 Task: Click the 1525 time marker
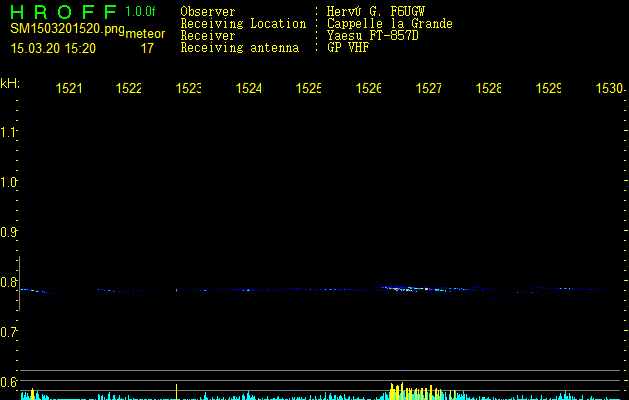click(x=308, y=88)
